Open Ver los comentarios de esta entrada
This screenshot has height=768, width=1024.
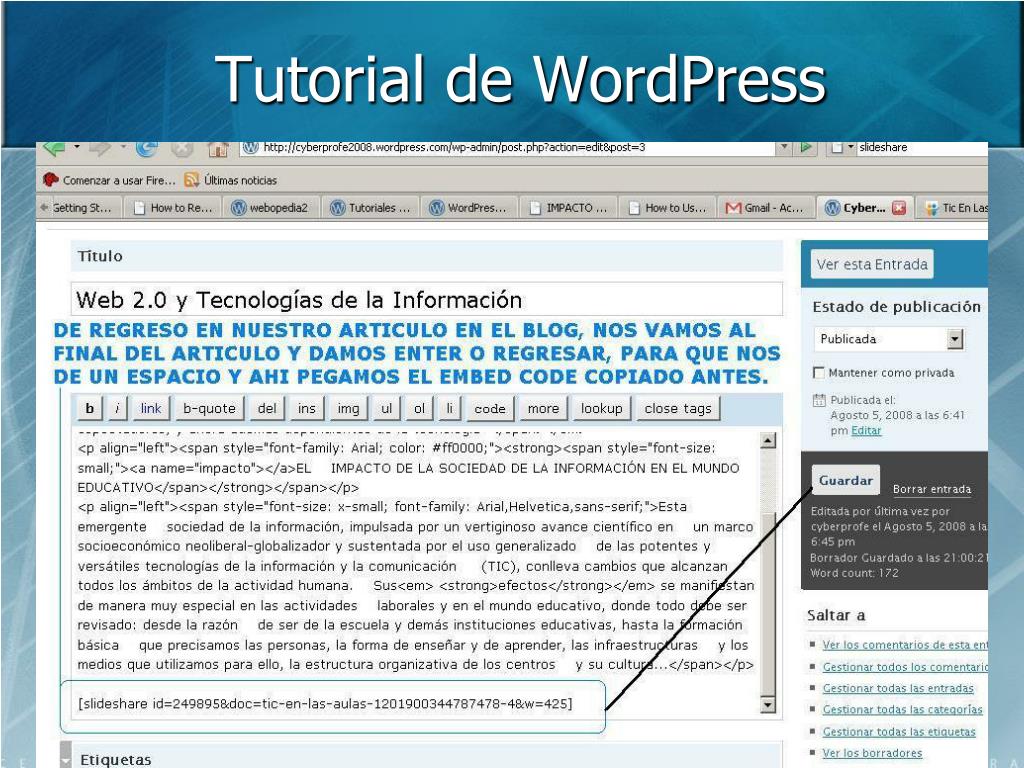click(904, 645)
